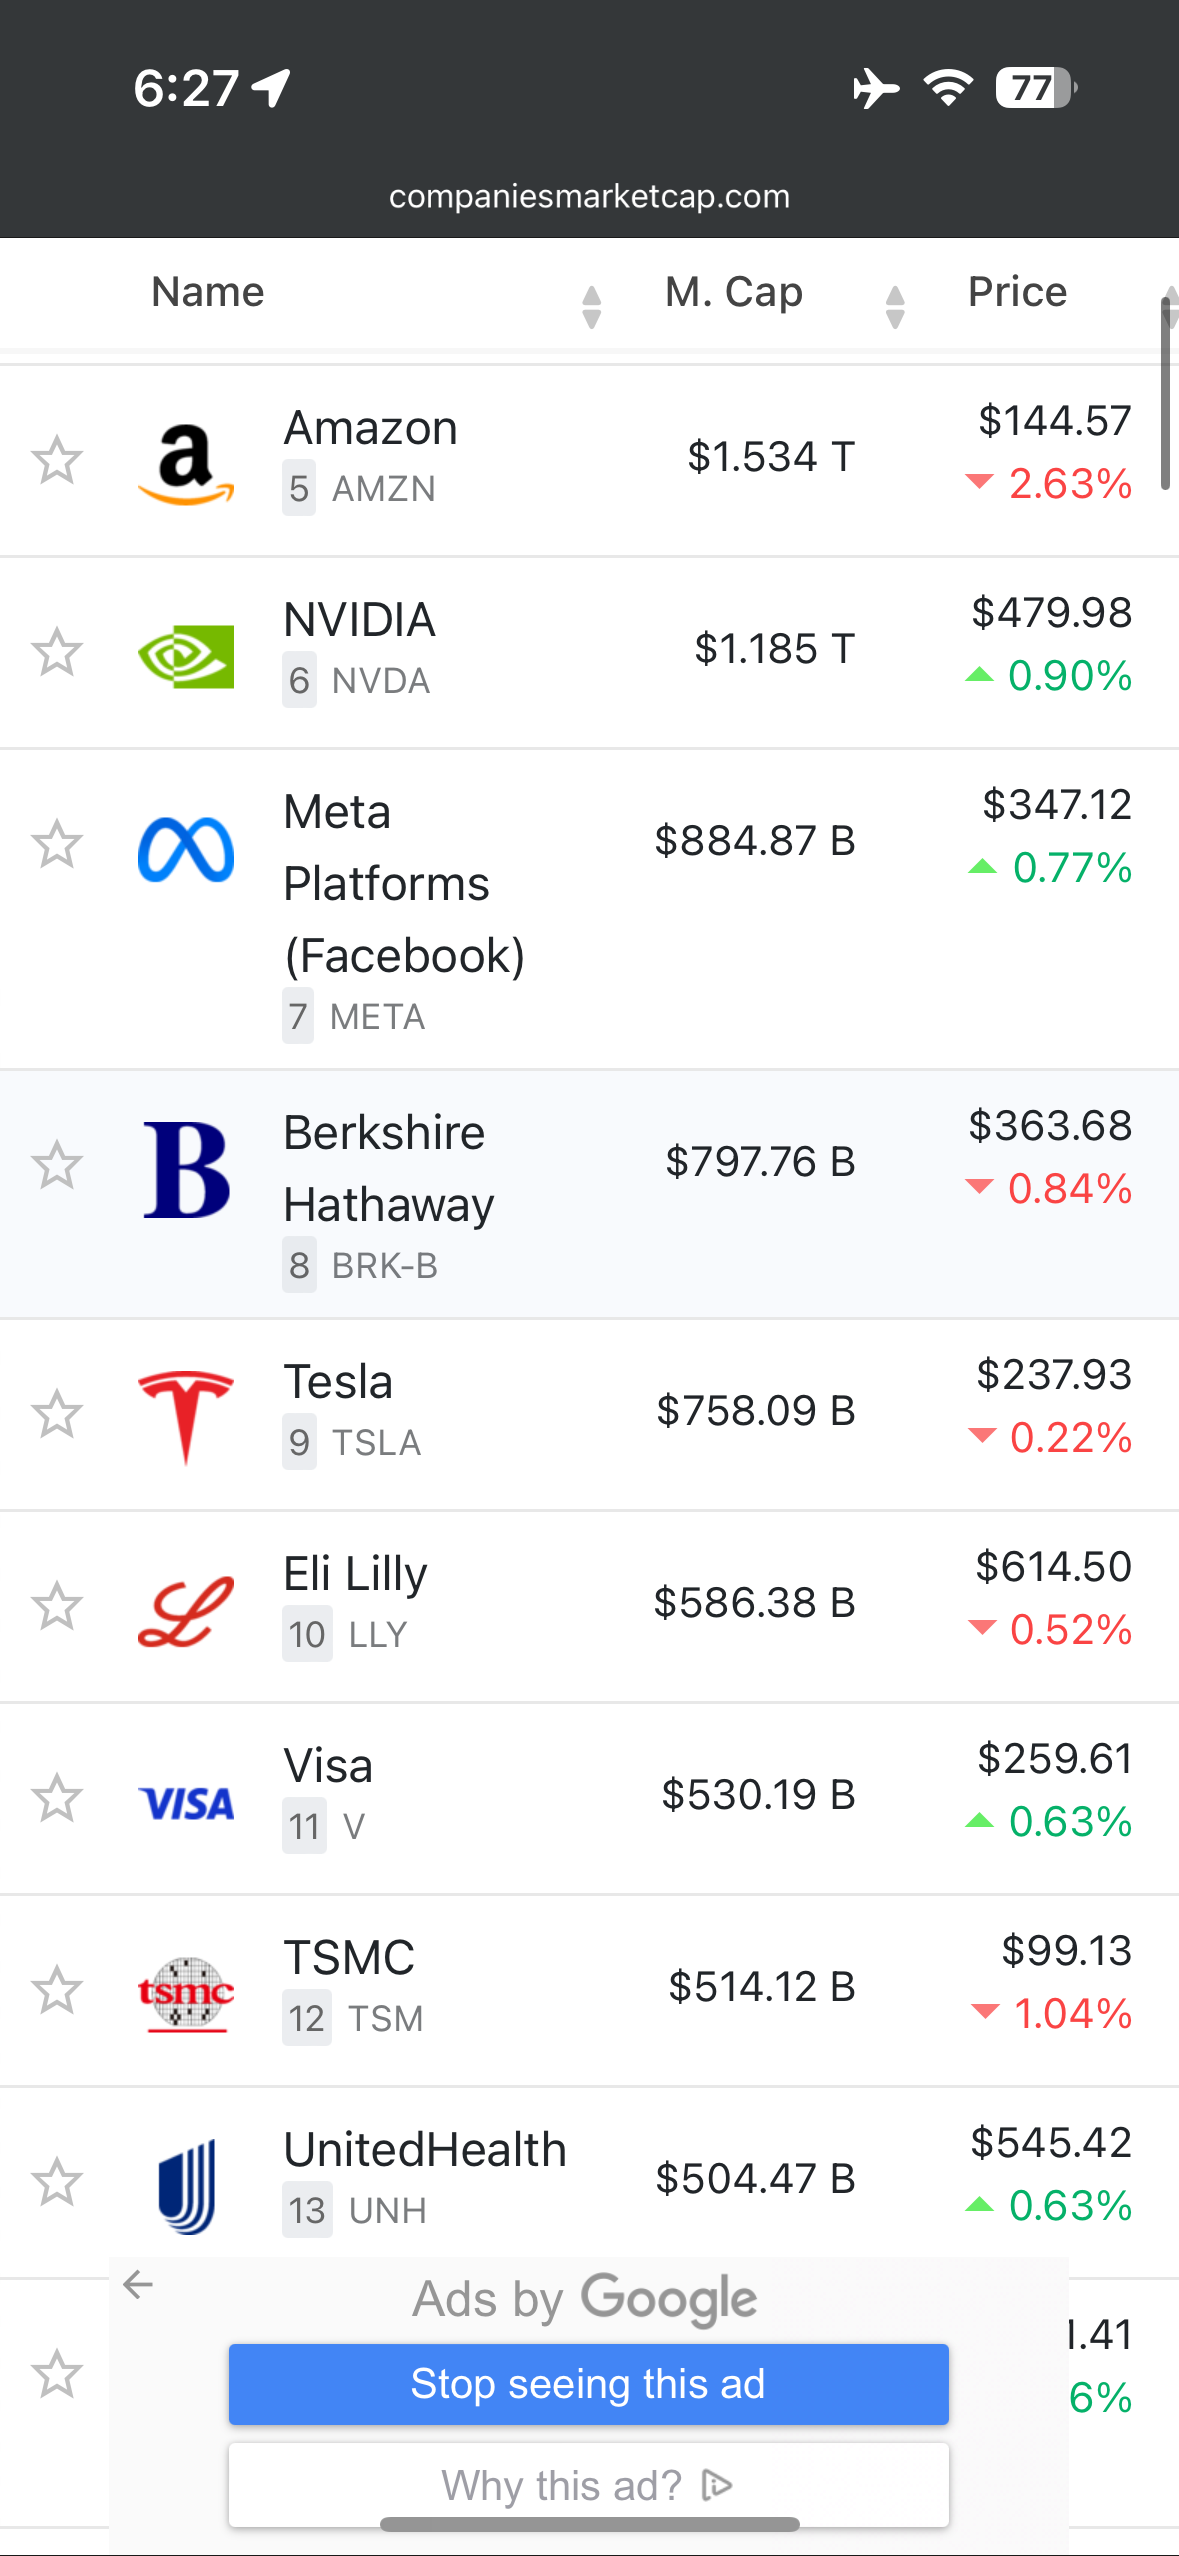Image resolution: width=1179 pixels, height=2556 pixels.
Task: Tap the Tesla logo icon
Action: 186,1416
